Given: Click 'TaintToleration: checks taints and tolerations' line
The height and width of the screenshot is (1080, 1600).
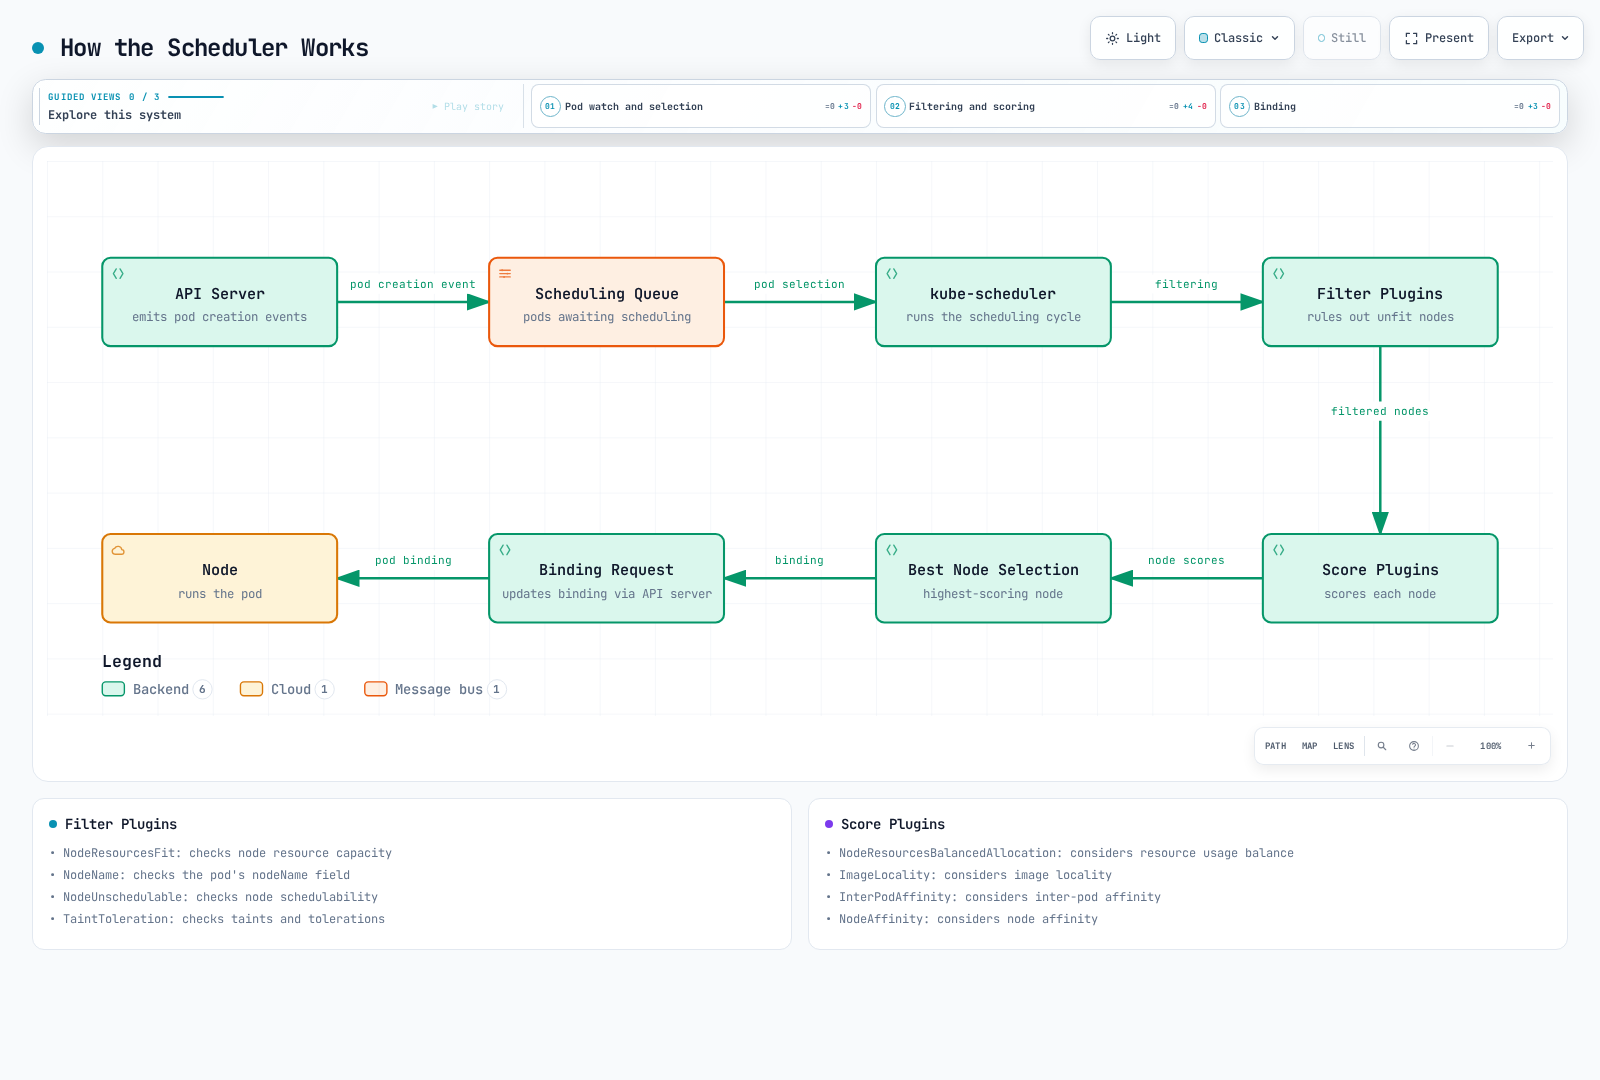Looking at the screenshot, I should pos(224,919).
